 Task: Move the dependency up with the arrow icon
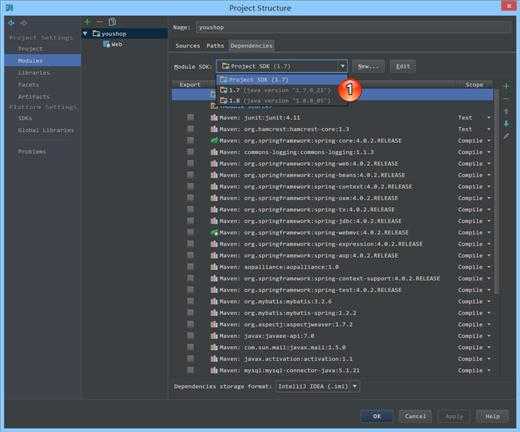click(x=506, y=112)
